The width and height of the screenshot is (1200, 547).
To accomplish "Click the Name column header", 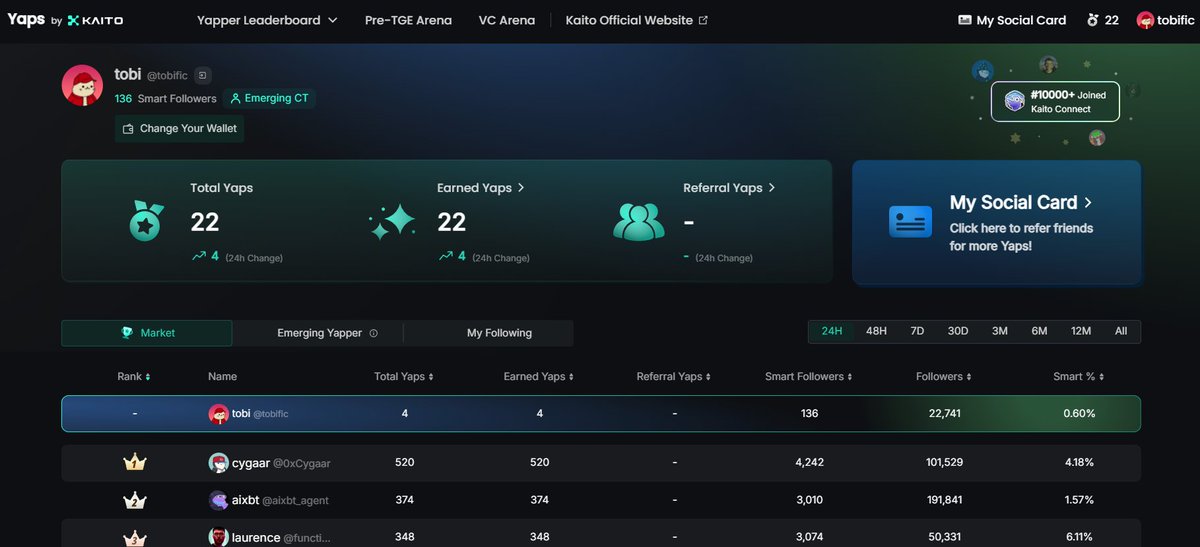I will point(222,377).
